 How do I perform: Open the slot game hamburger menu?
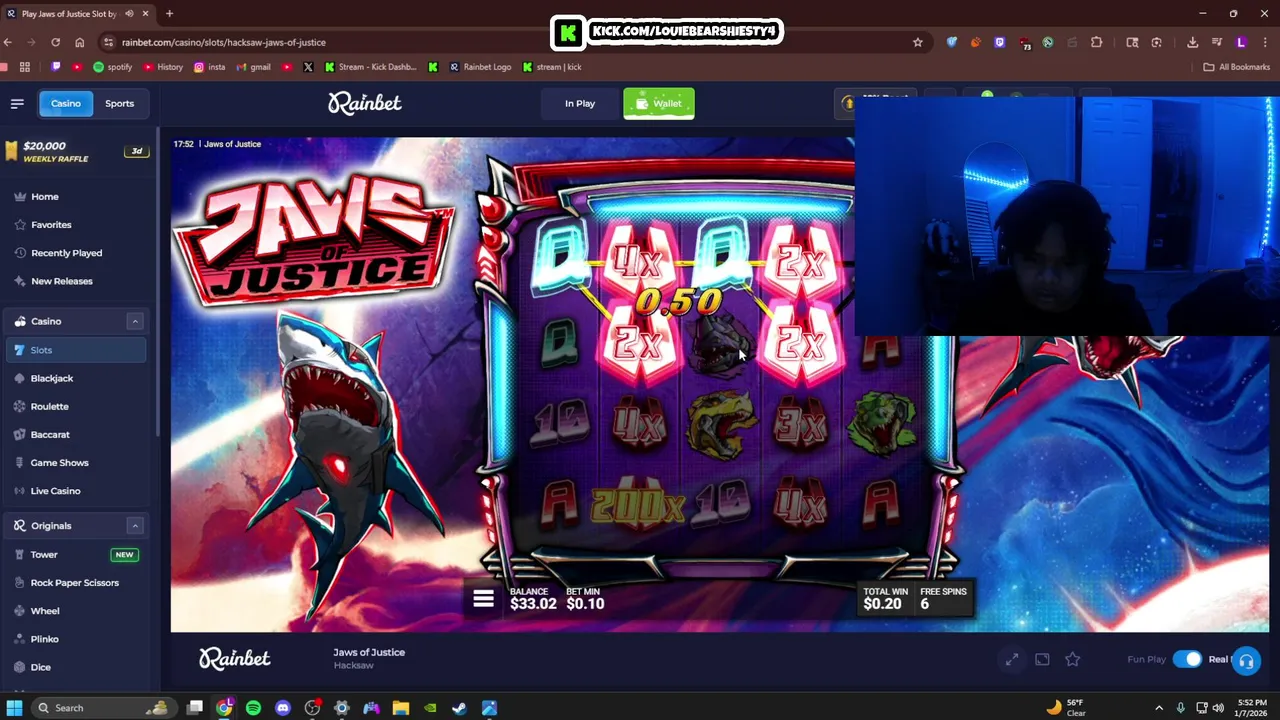coord(483,599)
